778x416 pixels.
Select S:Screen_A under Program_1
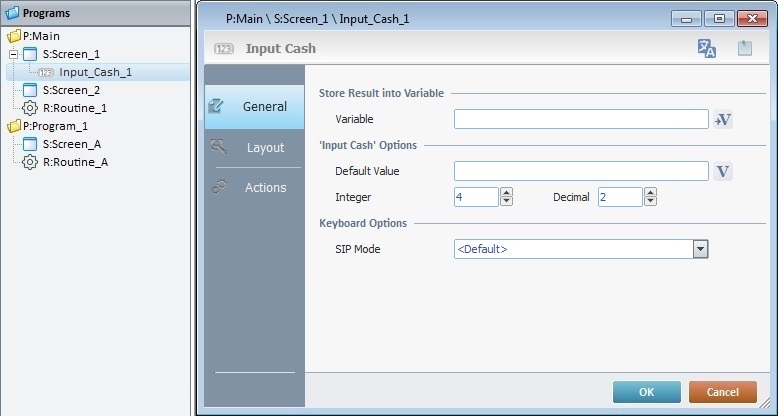[x=71, y=144]
